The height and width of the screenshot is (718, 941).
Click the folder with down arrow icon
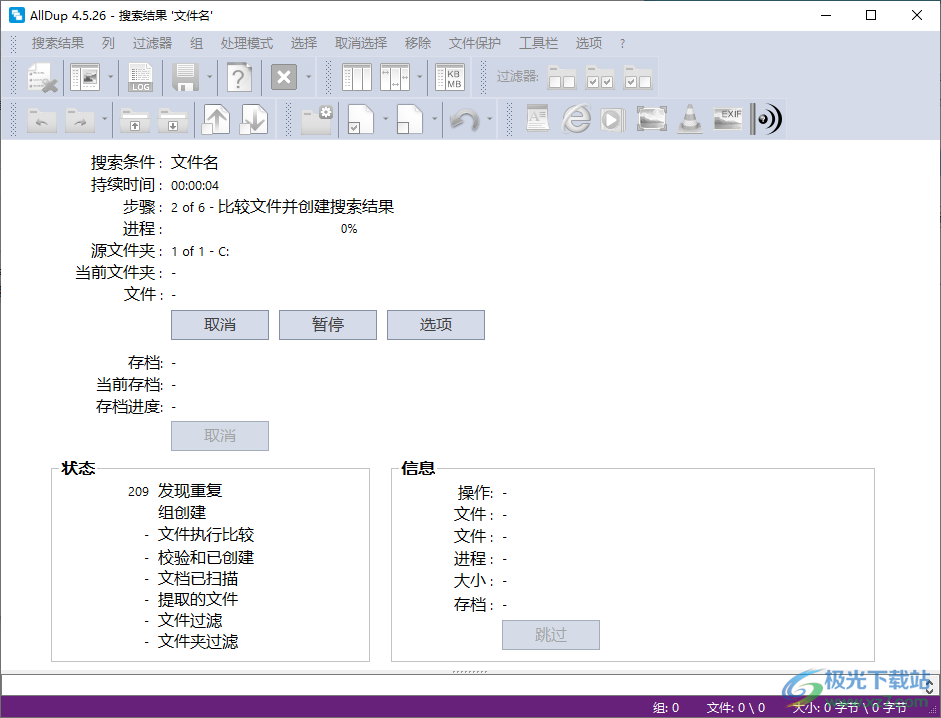(173, 119)
